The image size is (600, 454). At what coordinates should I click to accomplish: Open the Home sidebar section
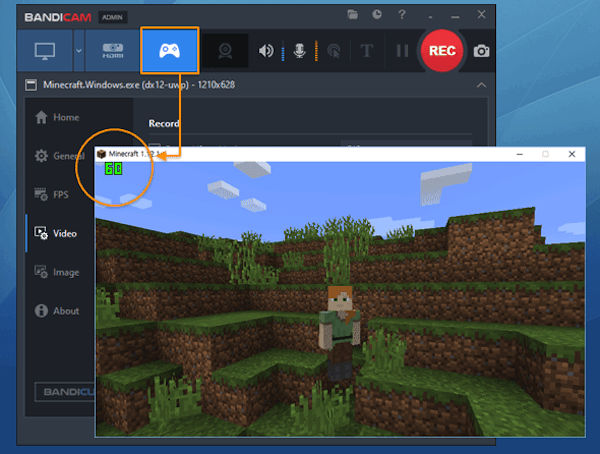[x=57, y=117]
